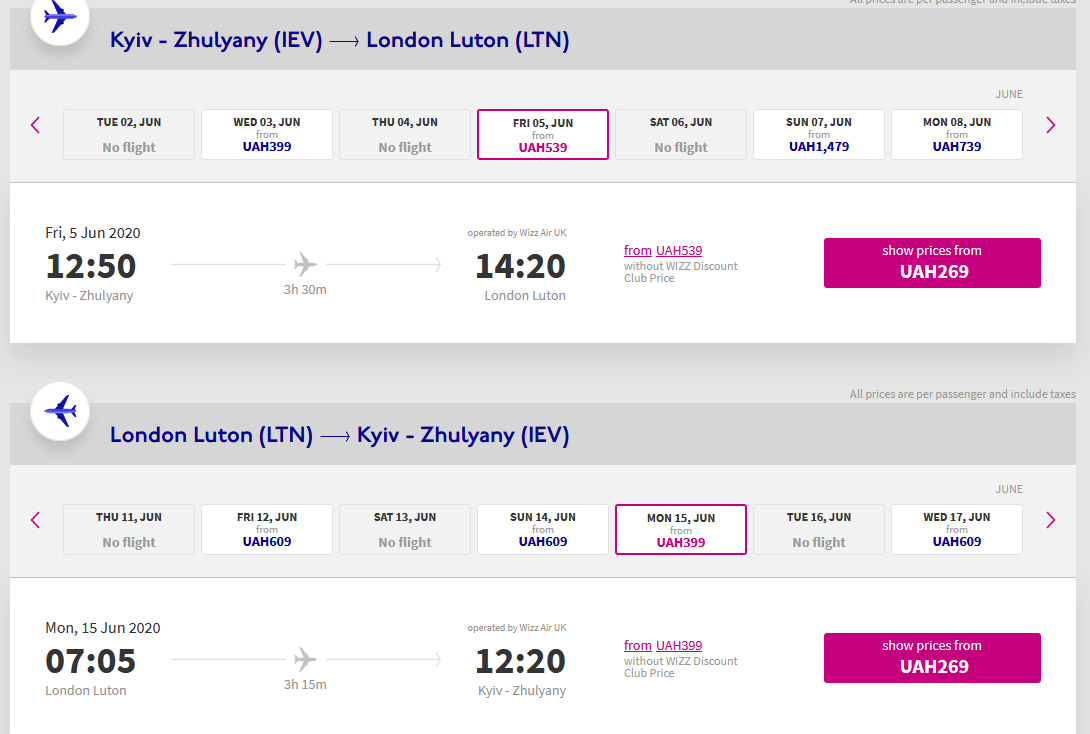Click the return flight airplane logo icon

coord(60,410)
